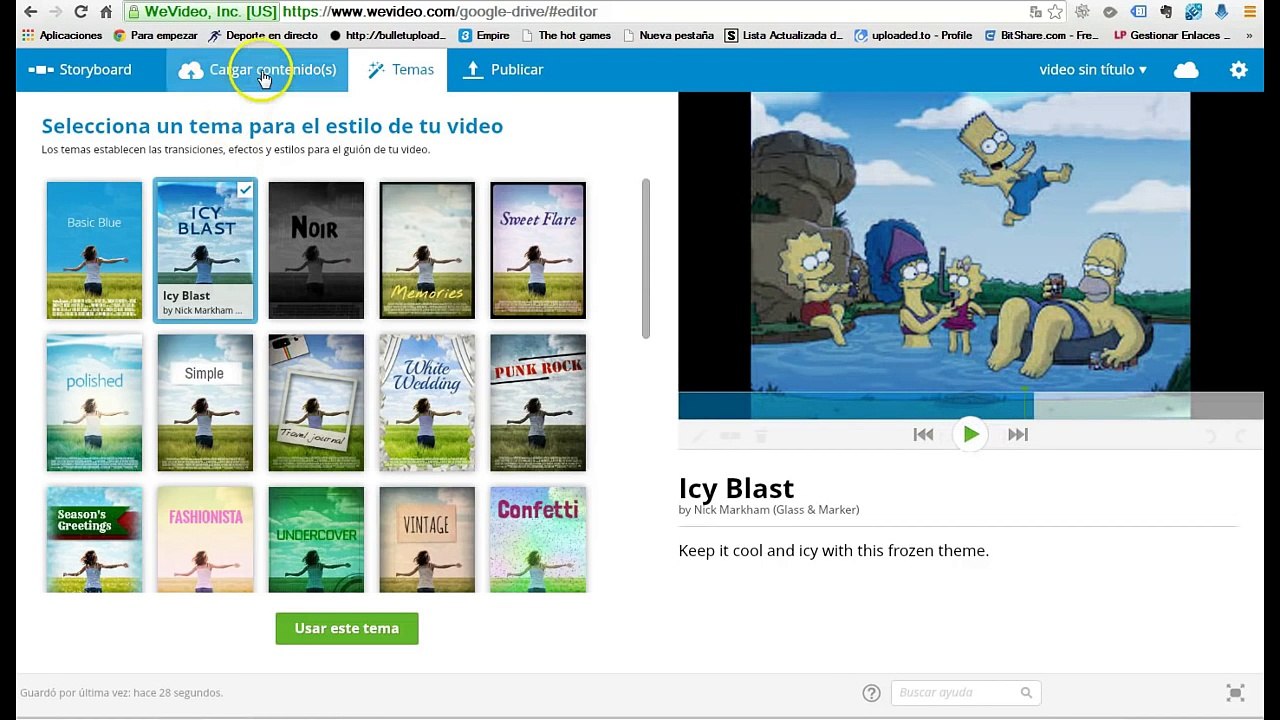The height and width of the screenshot is (720, 1280).
Task: Choose the Noir theme
Action: tap(316, 250)
